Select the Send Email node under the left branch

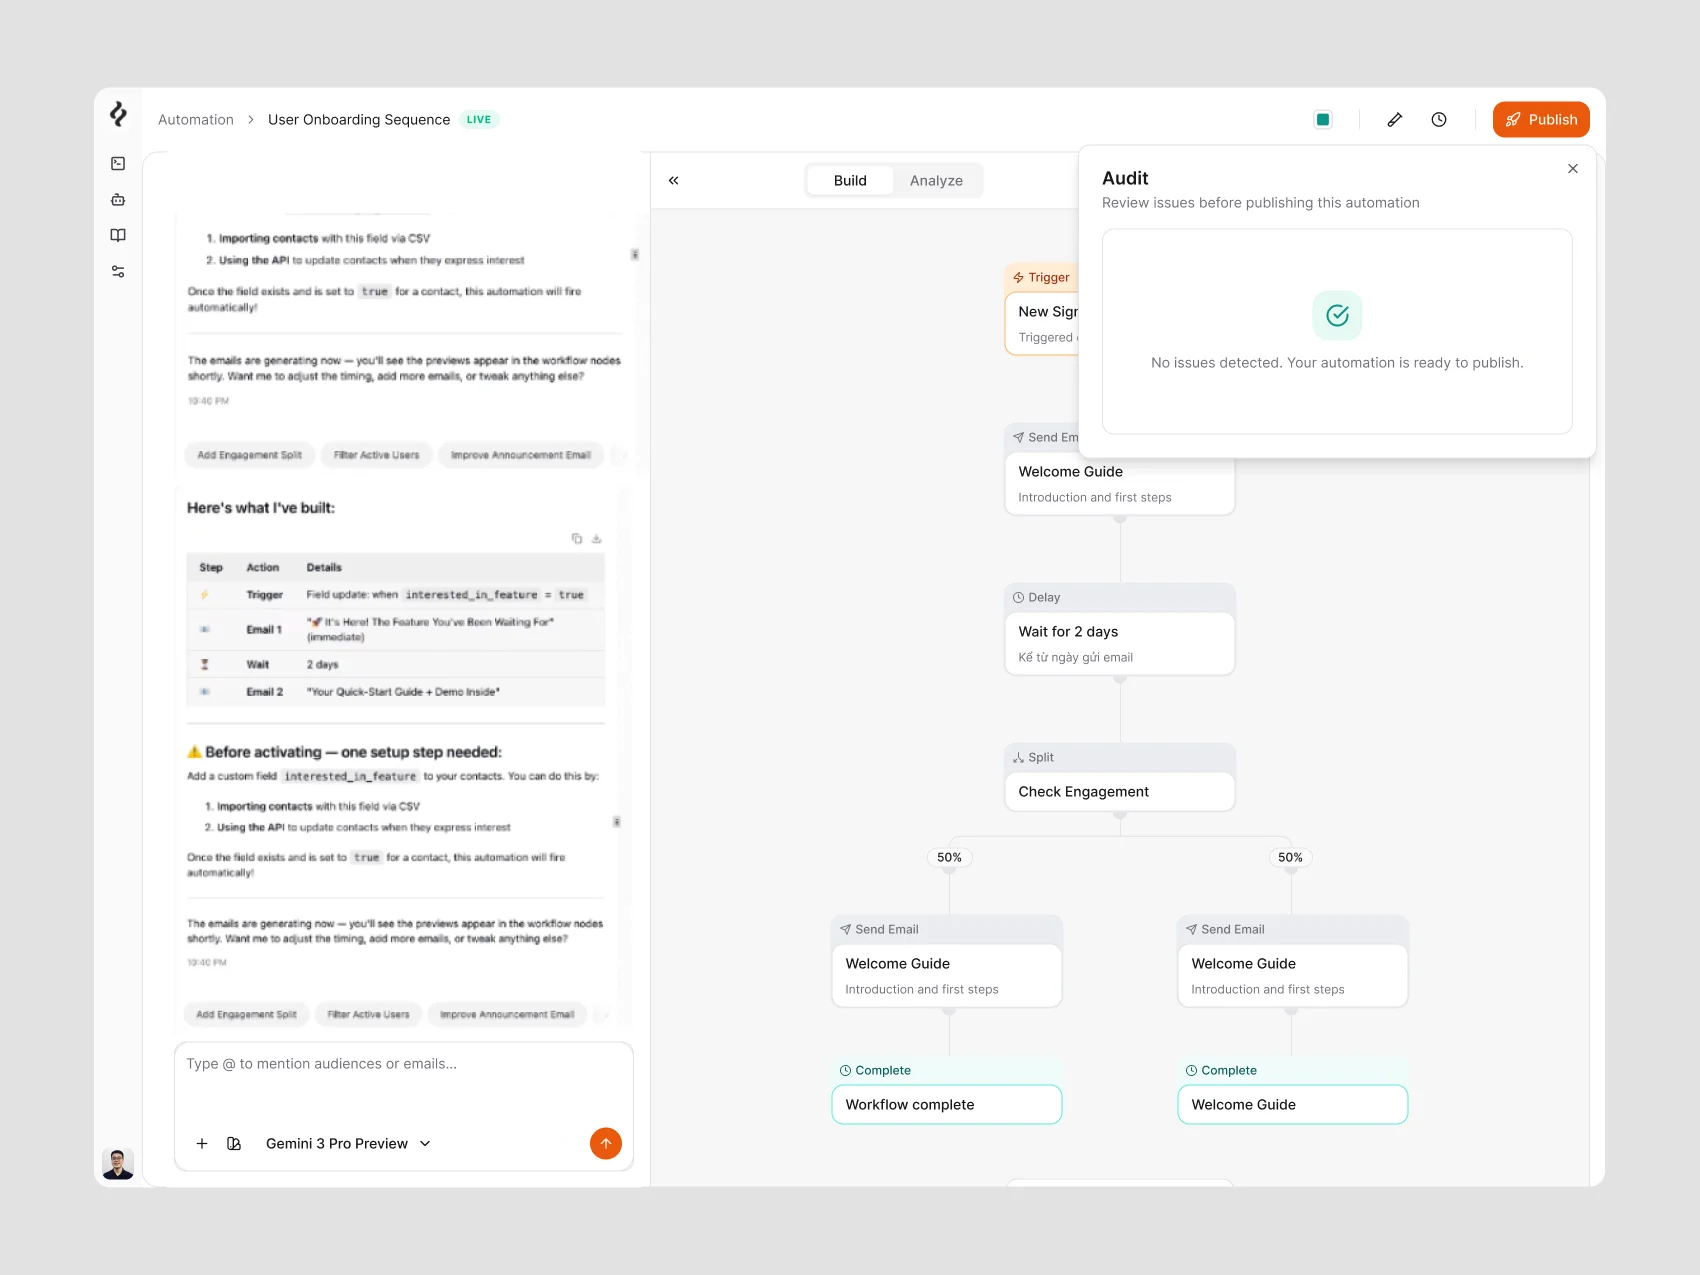[x=947, y=962]
